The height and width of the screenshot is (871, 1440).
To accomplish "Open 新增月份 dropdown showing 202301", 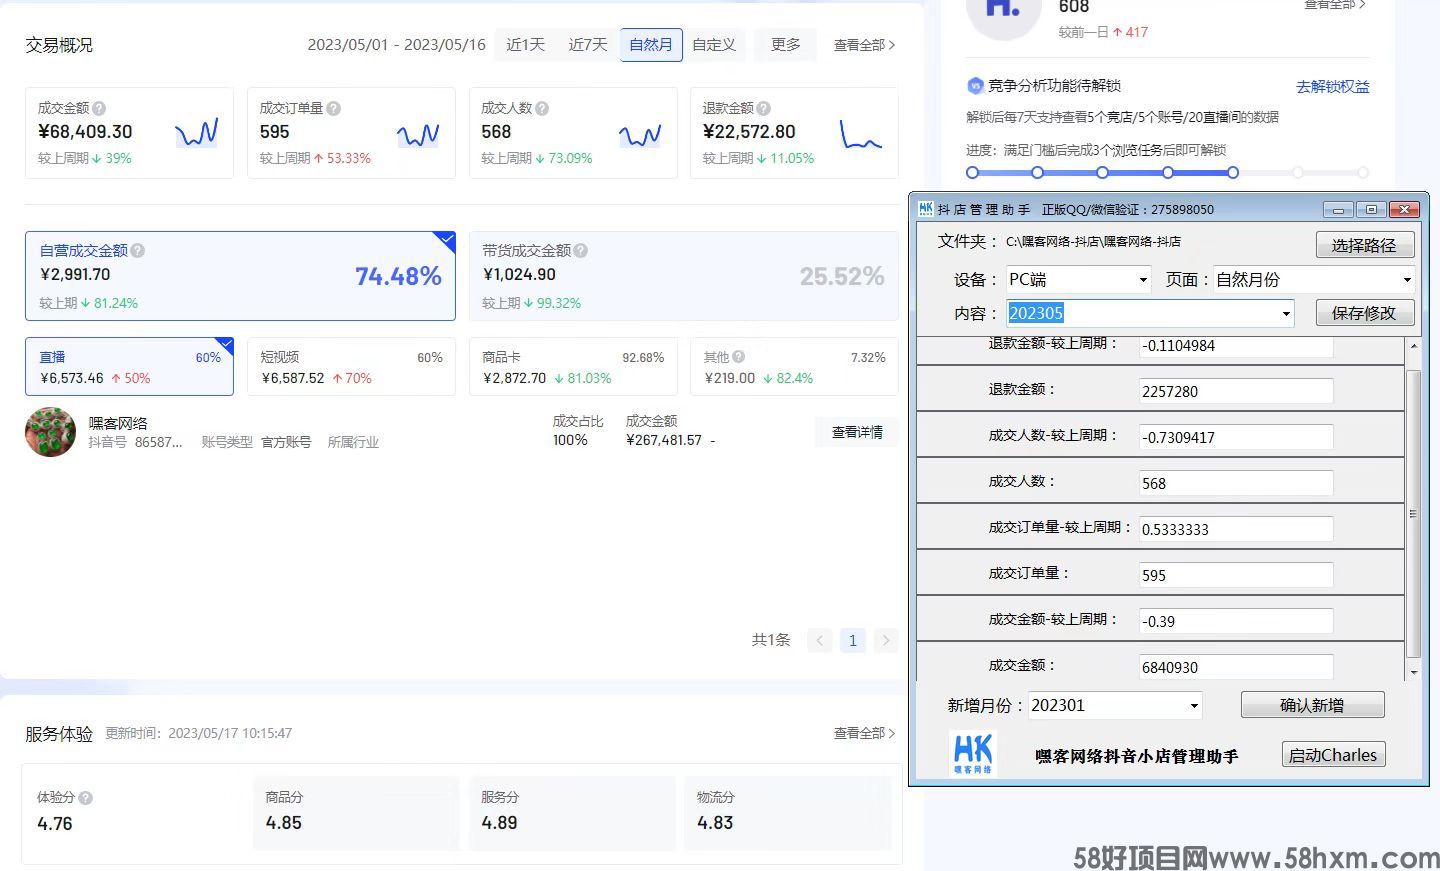I will (x=1115, y=705).
